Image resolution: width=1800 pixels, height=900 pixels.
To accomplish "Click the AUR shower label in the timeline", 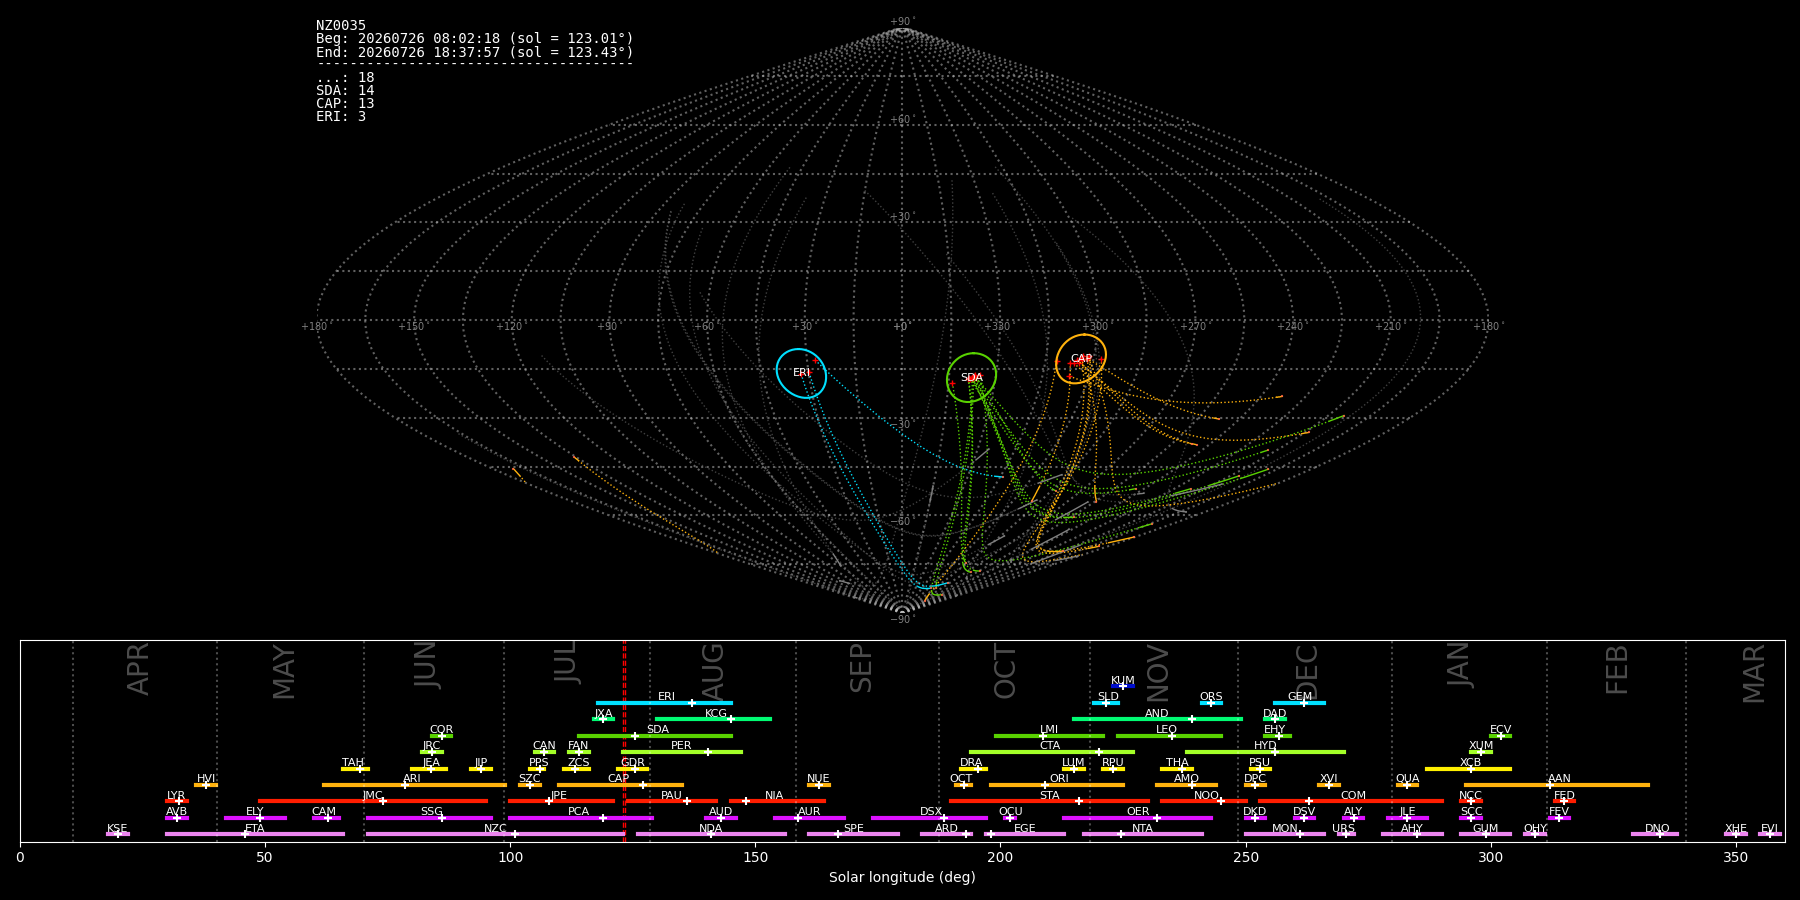I will tap(809, 812).
